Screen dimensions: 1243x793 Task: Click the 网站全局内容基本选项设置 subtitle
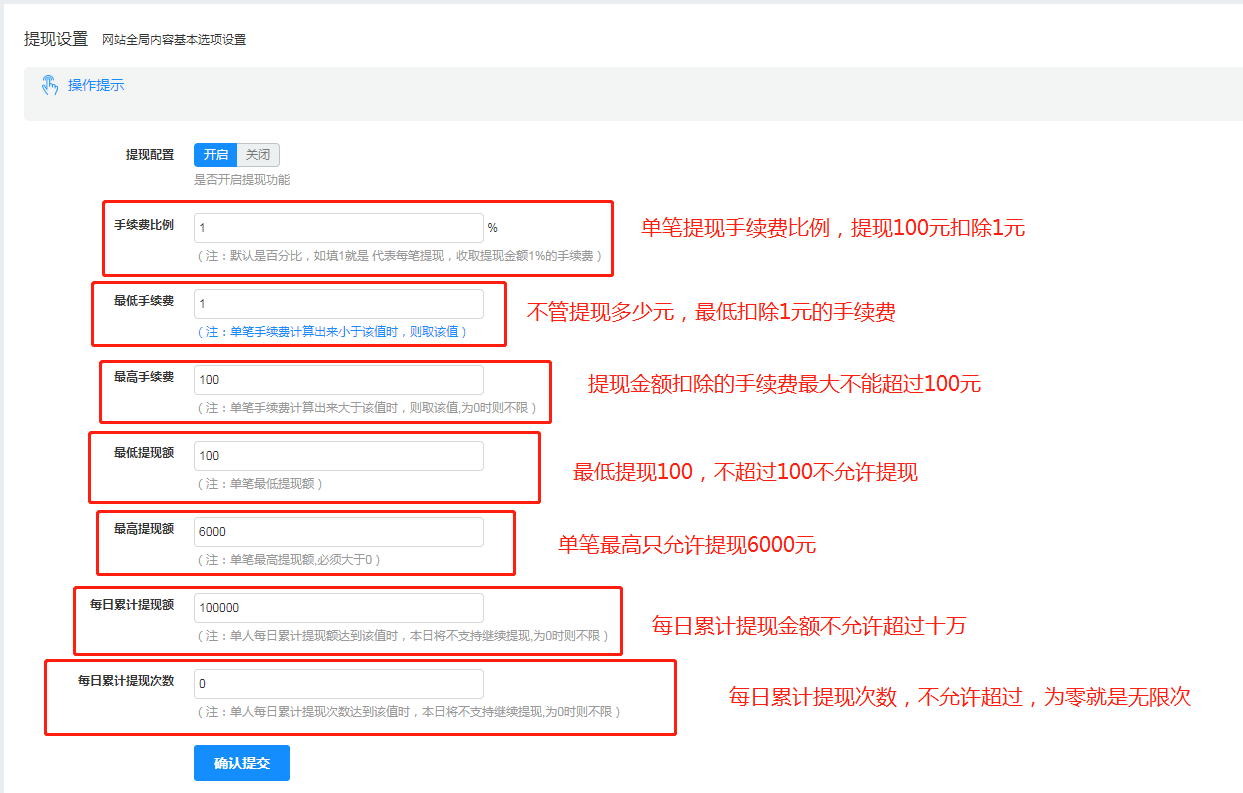[174, 40]
